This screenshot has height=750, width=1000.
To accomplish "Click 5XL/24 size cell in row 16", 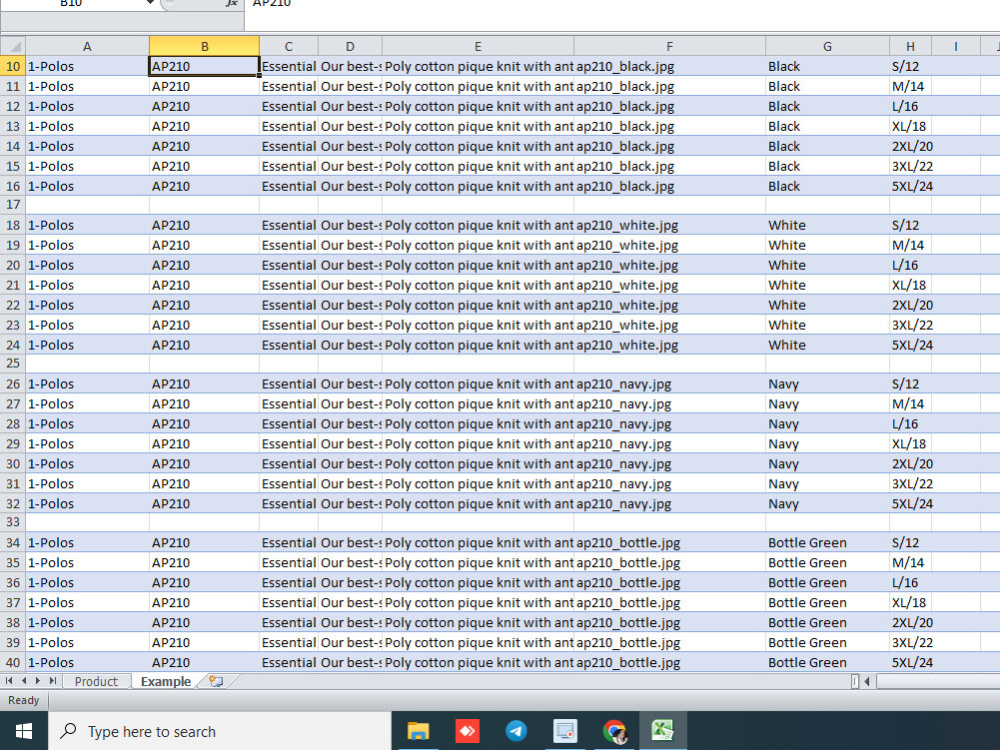I will (x=910, y=186).
